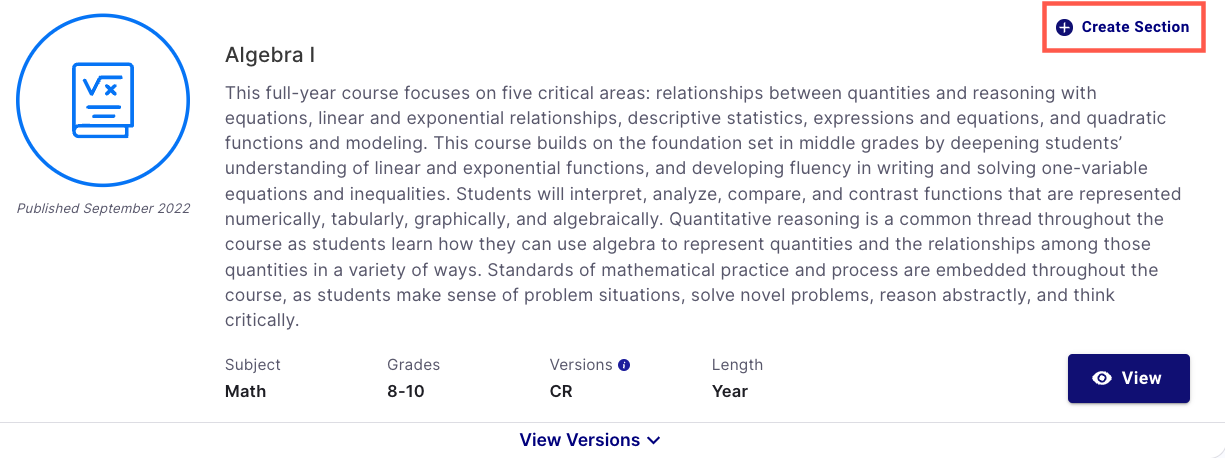
Task: Click the CR versions value
Action: [561, 391]
